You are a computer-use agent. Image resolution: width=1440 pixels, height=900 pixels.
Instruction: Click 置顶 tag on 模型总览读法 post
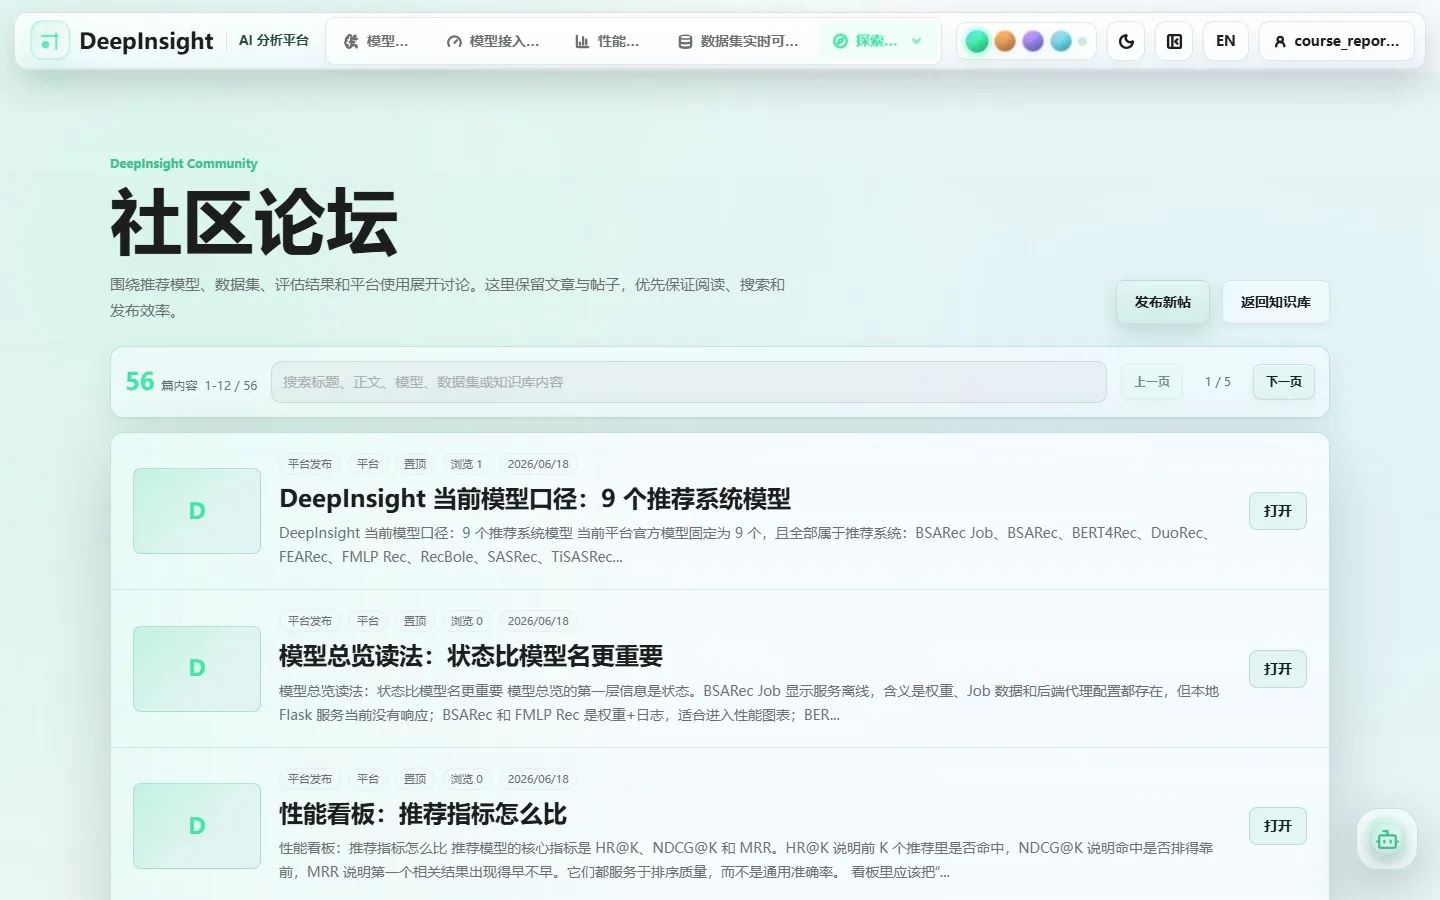(x=415, y=621)
